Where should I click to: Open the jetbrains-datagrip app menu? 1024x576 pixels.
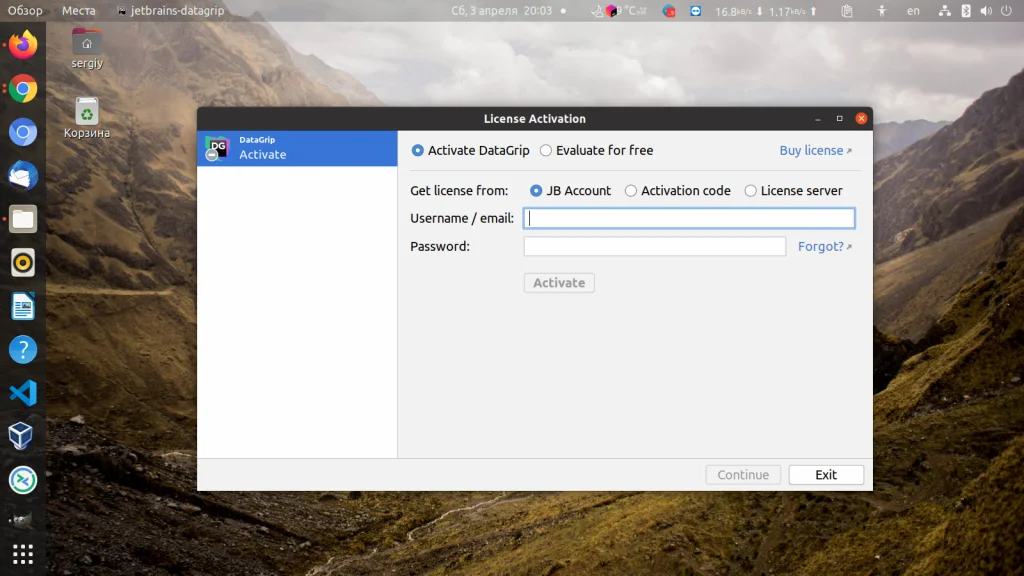[x=170, y=11]
